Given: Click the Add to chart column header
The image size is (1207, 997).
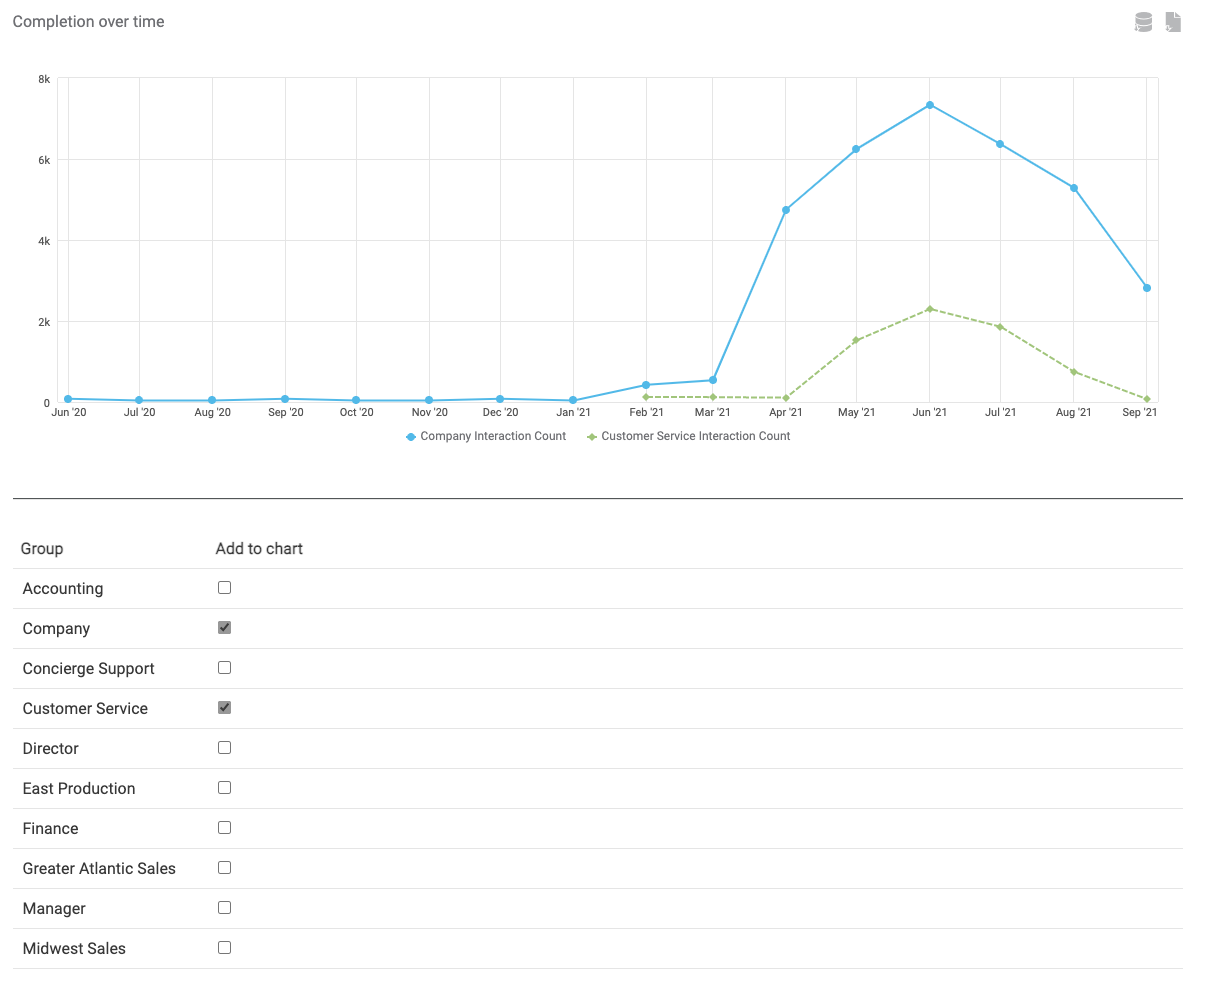Looking at the screenshot, I should pos(259,549).
